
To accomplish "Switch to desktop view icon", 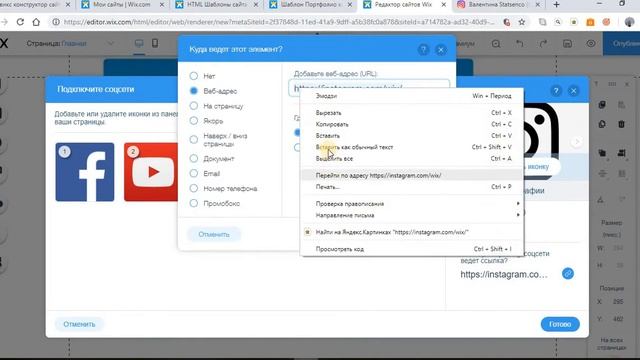I will [139, 43].
